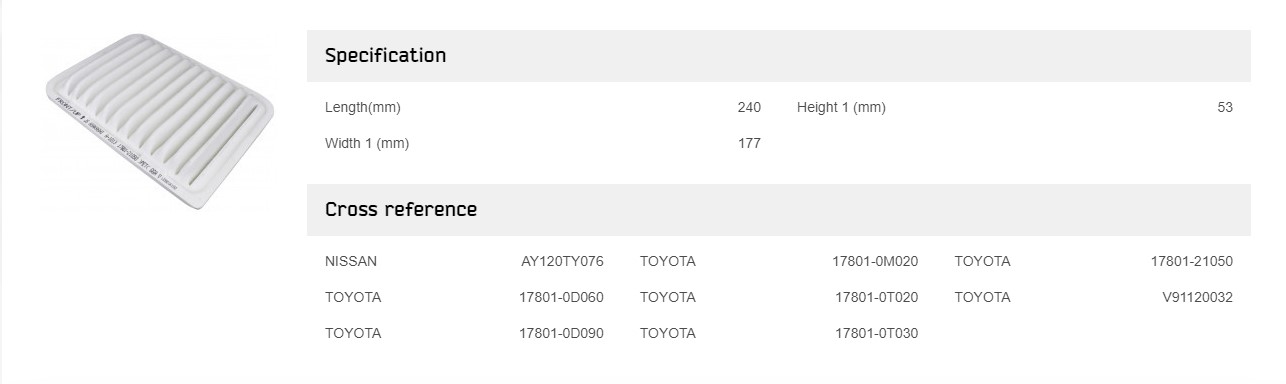Select the Length(mm) specification label

(x=362, y=108)
